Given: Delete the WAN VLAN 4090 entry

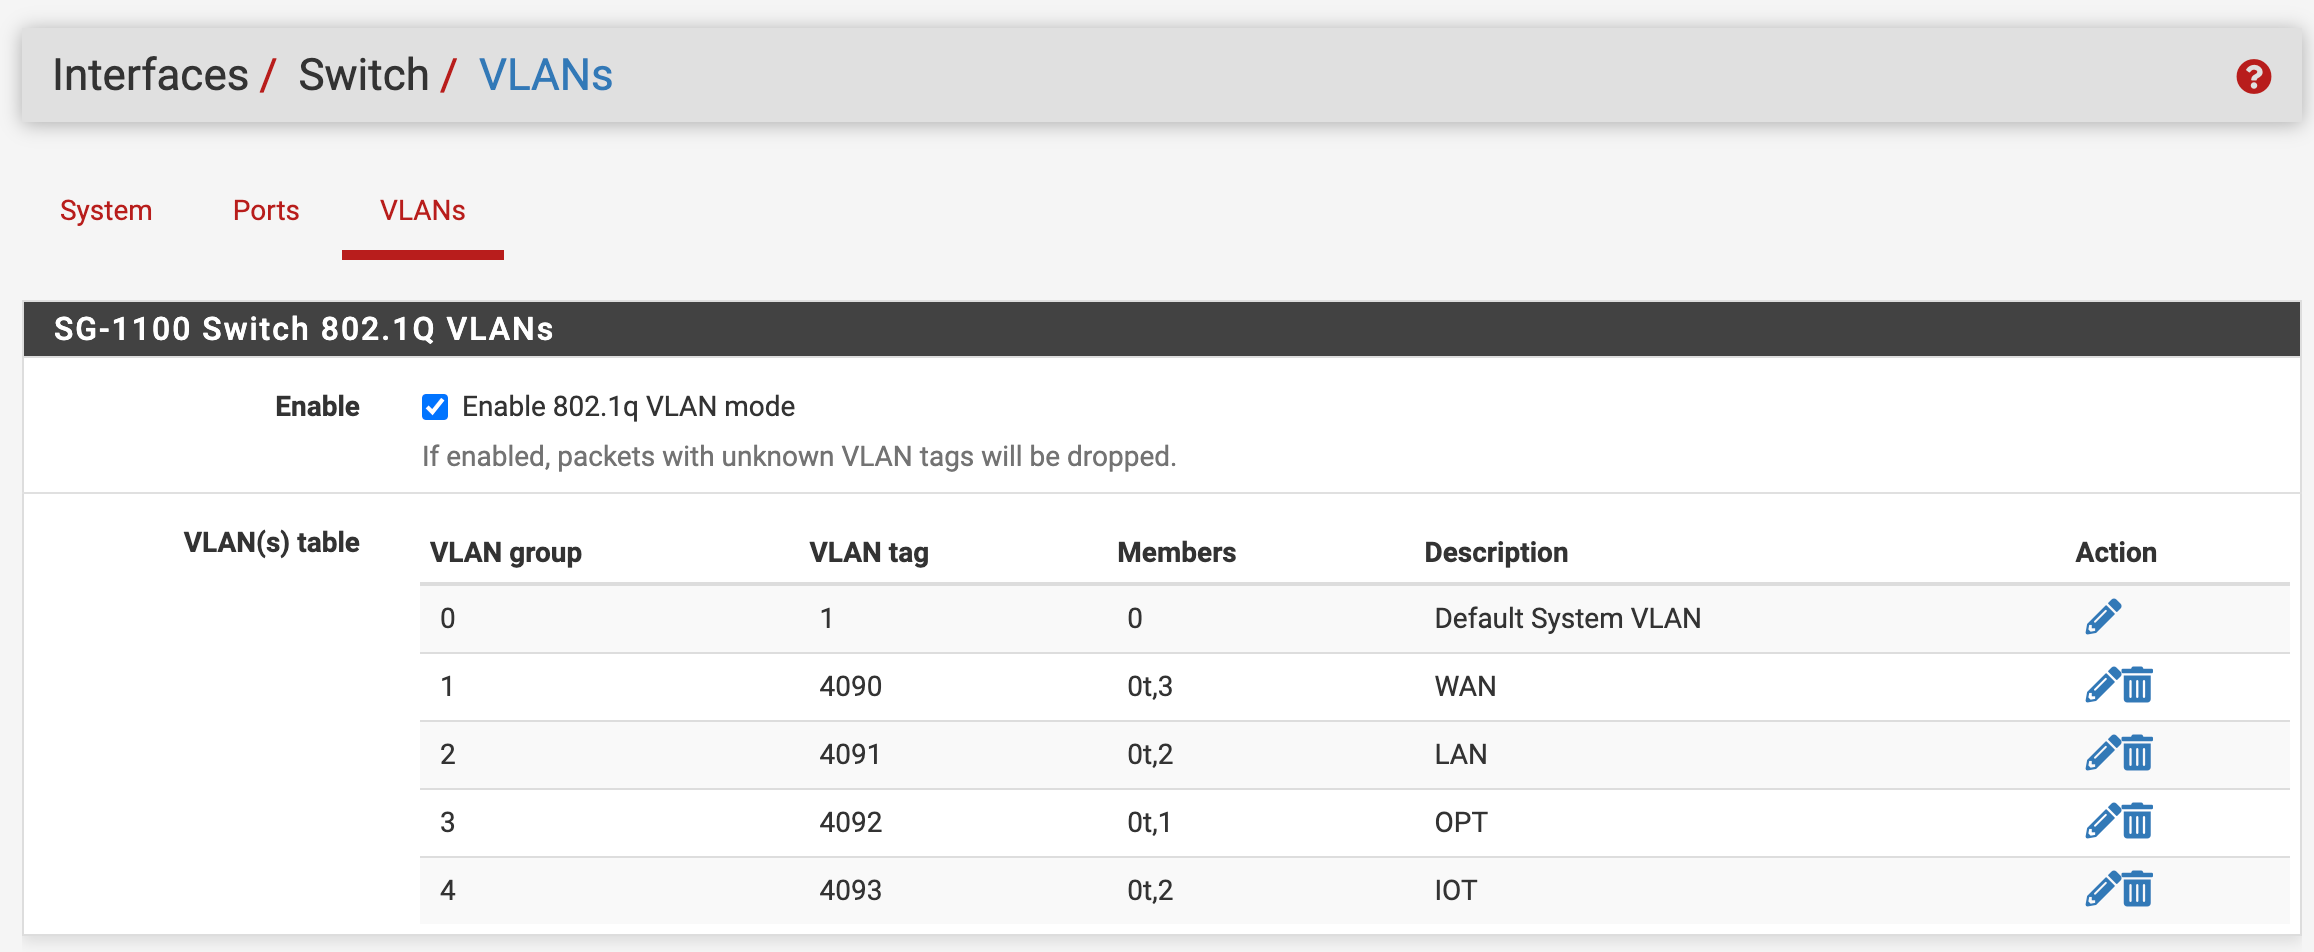Looking at the screenshot, I should tap(2138, 686).
